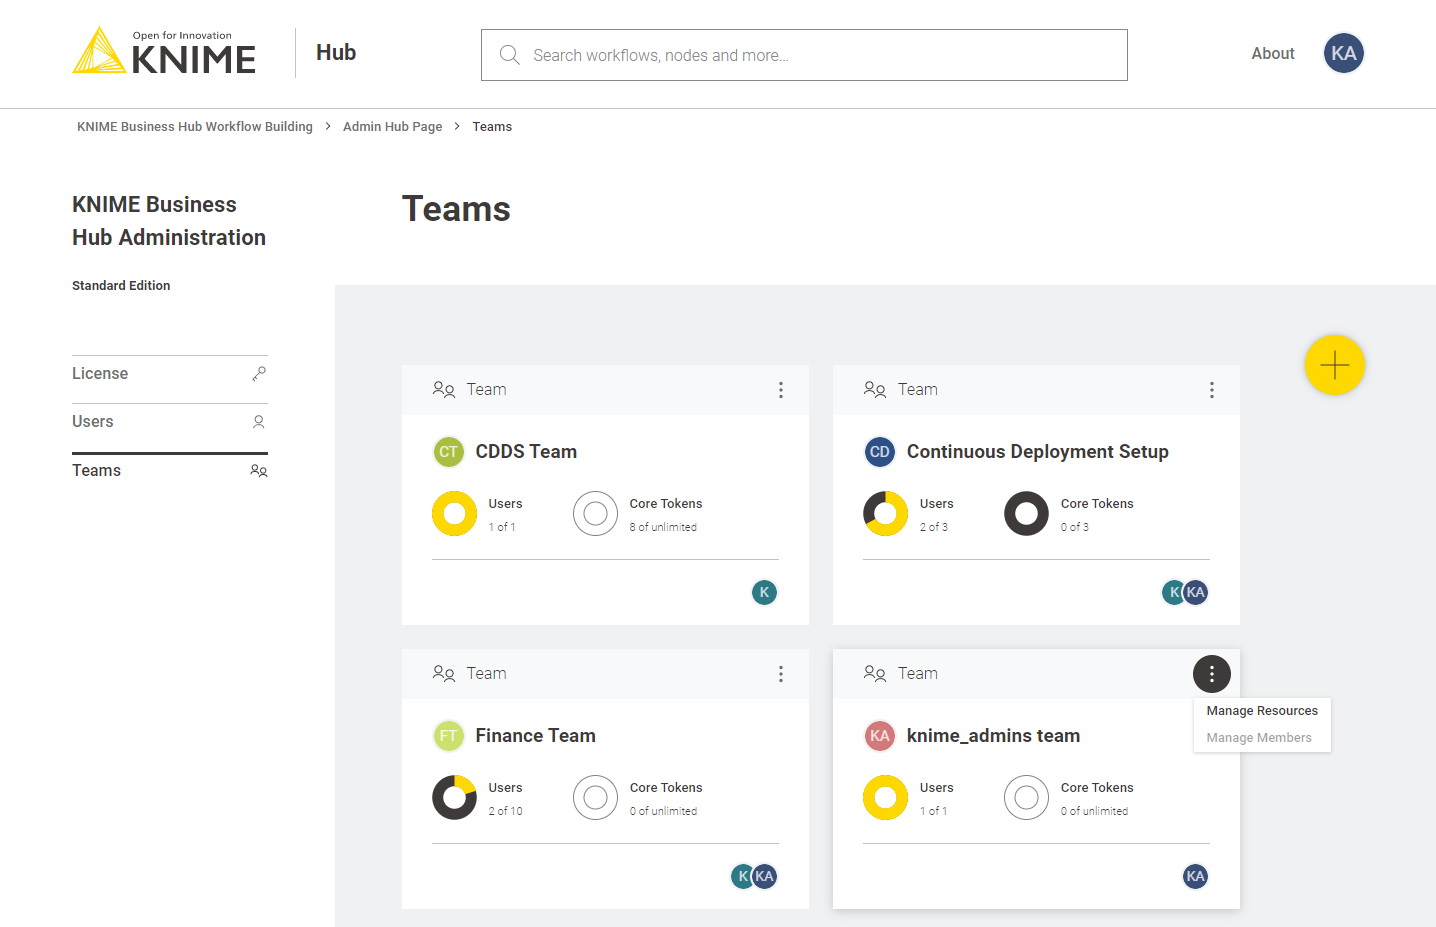This screenshot has height=927, width=1436.
Task: Open the License section in sidebar
Action: (x=170, y=374)
